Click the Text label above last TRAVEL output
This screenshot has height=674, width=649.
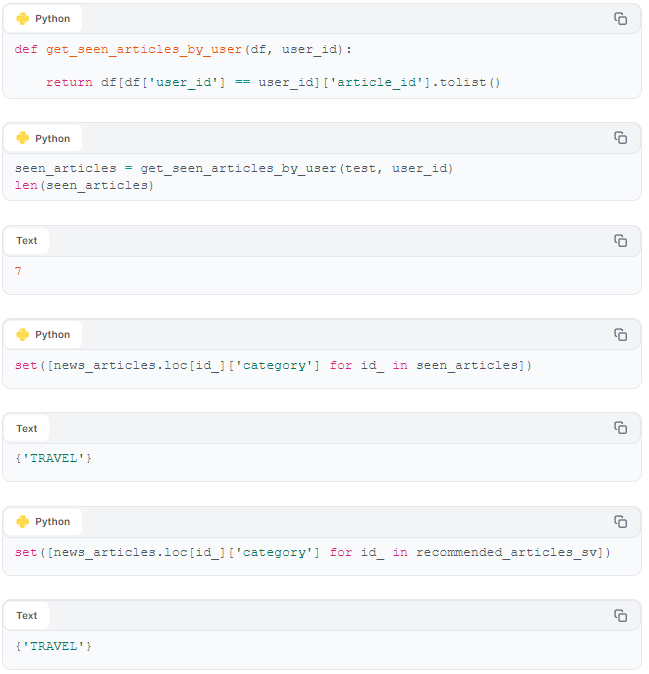pyautogui.click(x=27, y=616)
